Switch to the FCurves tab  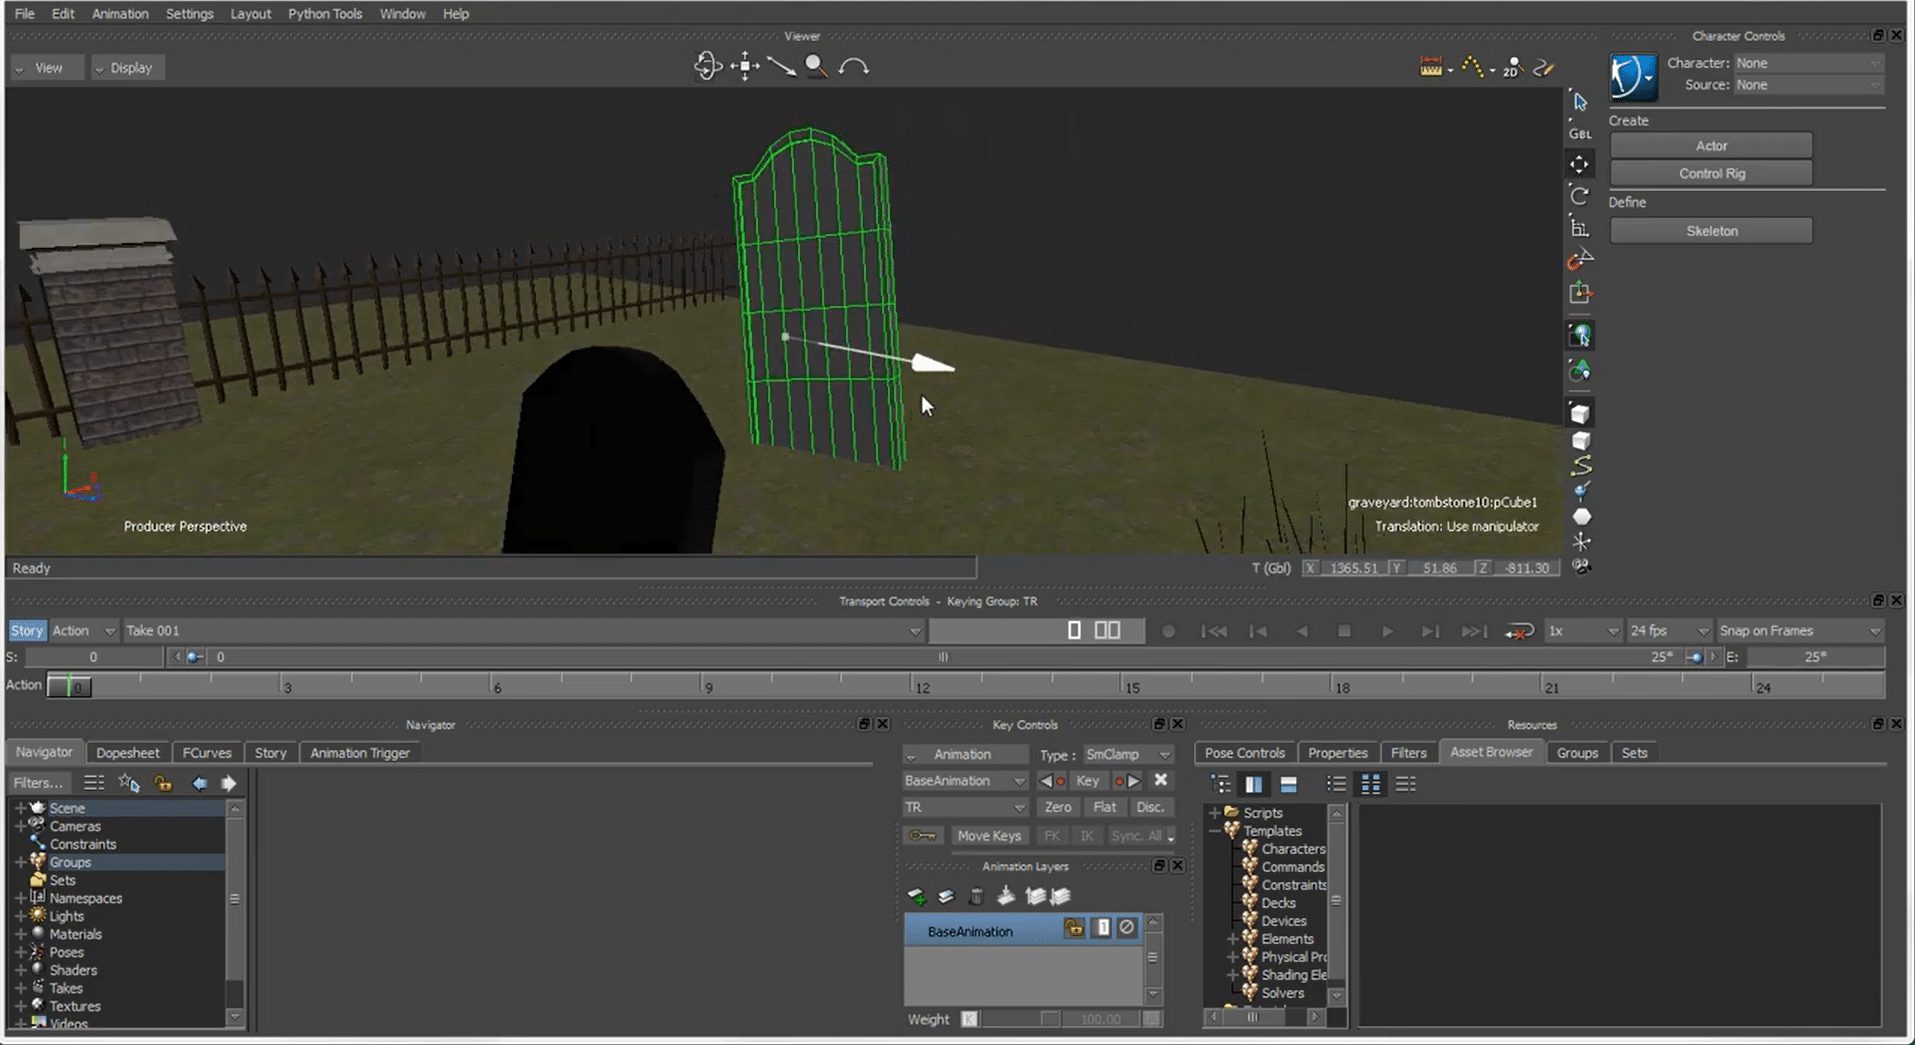207,753
